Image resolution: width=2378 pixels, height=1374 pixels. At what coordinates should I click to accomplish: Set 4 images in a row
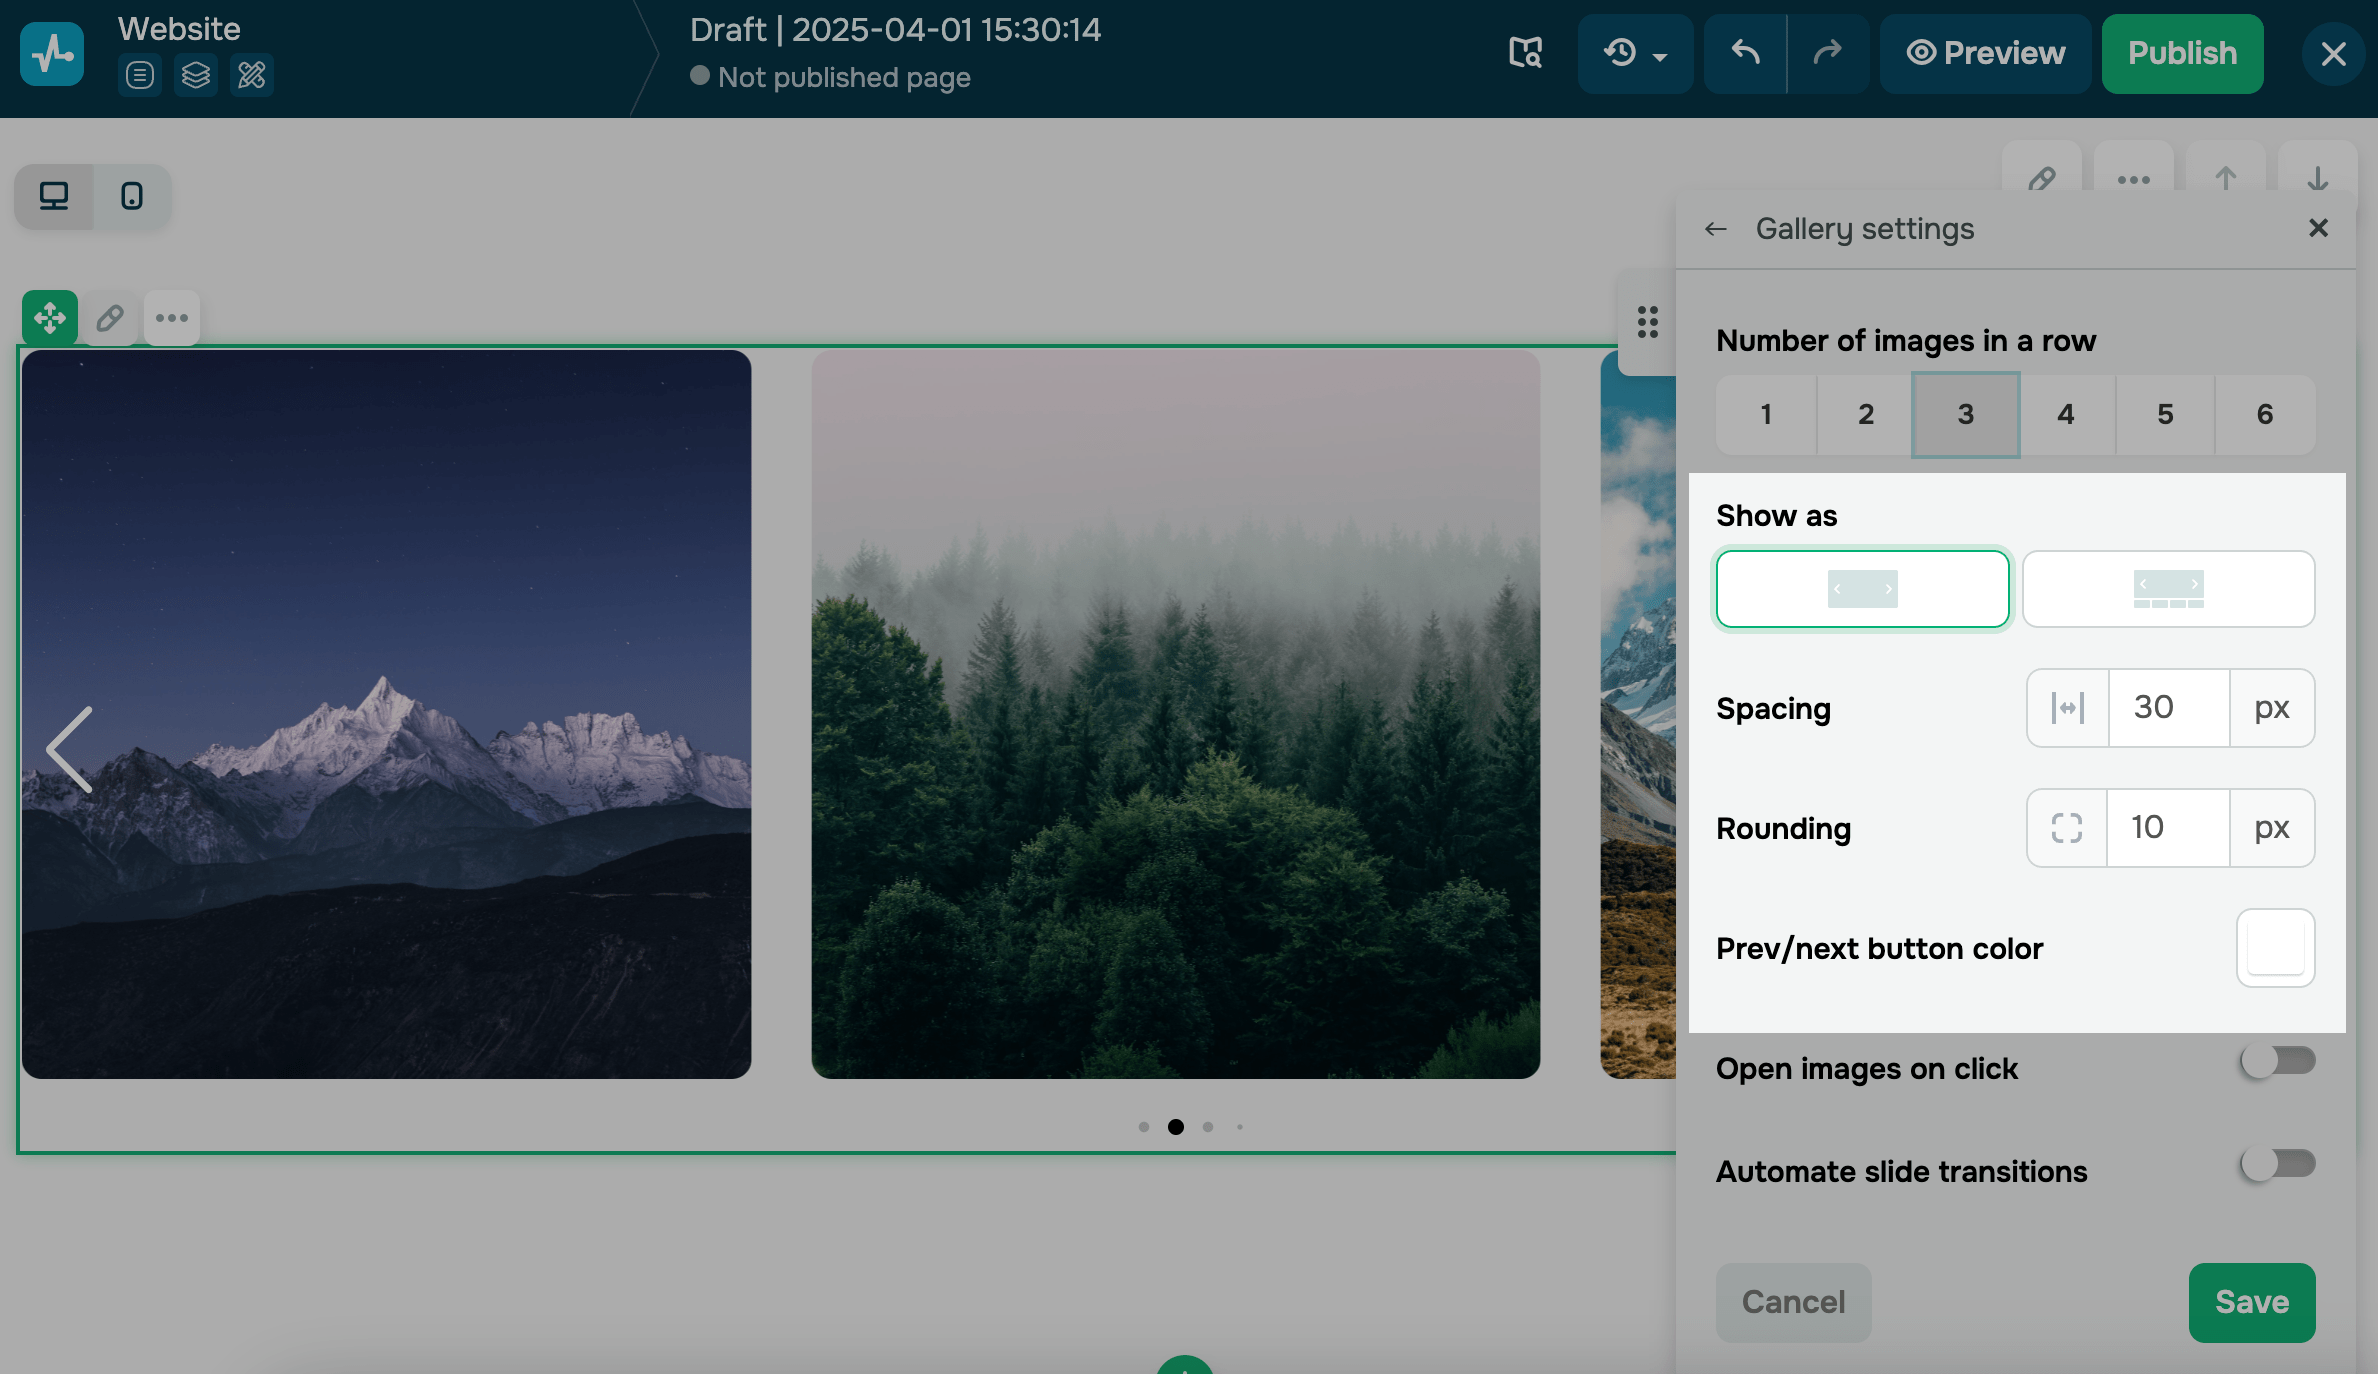[2065, 414]
